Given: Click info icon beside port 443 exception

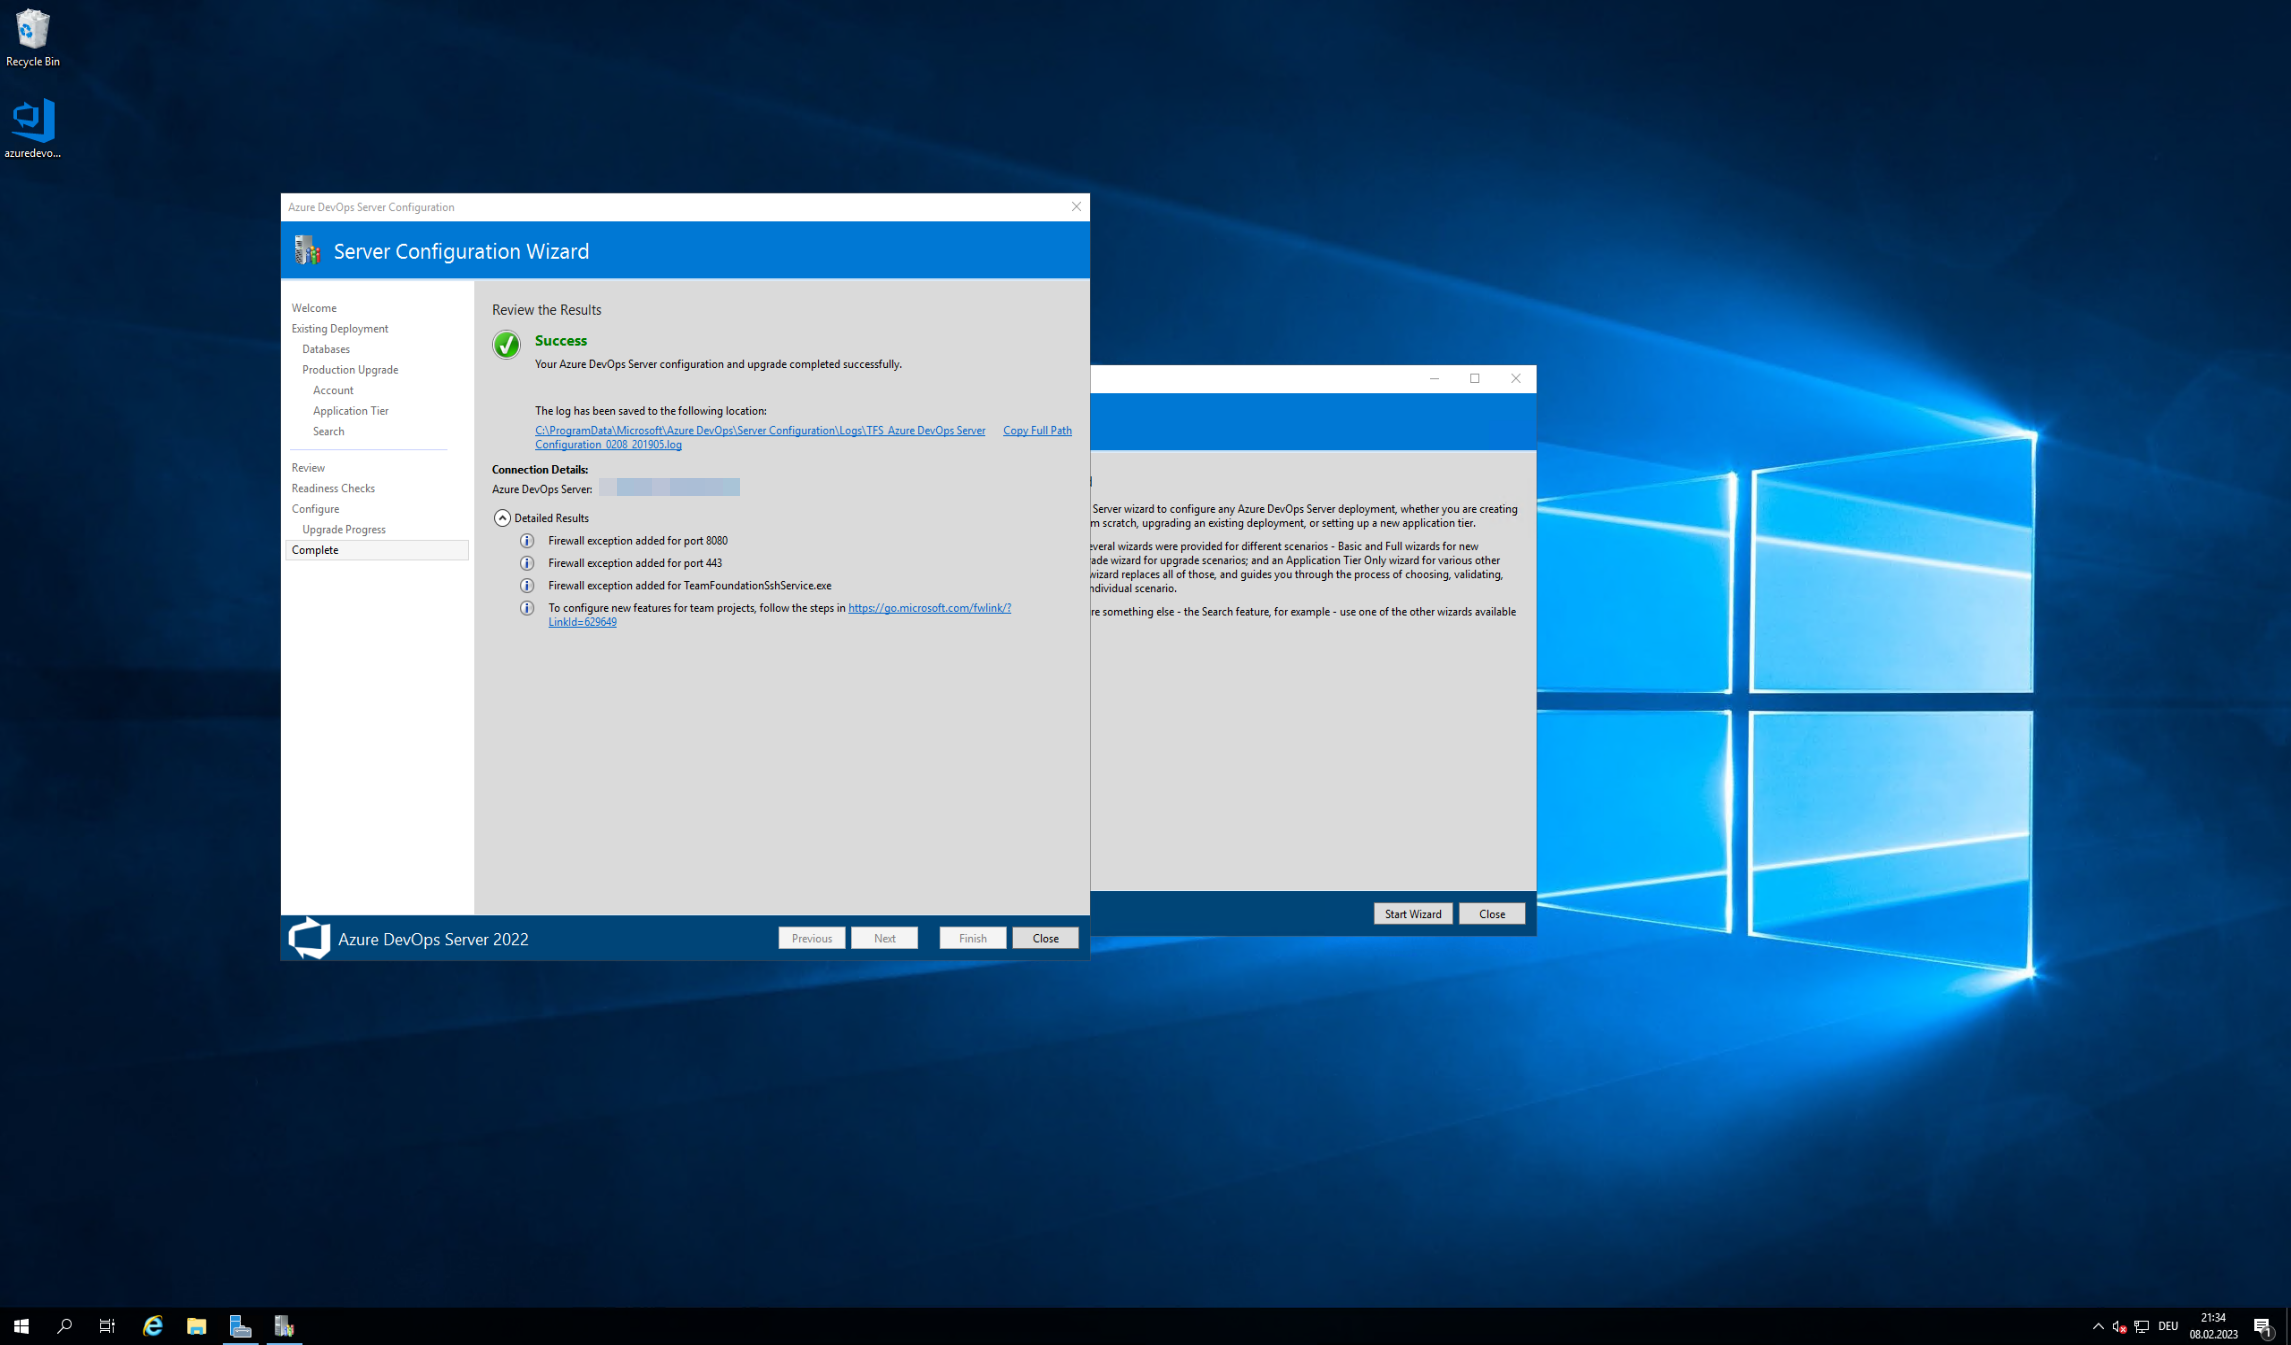Looking at the screenshot, I should tap(527, 563).
